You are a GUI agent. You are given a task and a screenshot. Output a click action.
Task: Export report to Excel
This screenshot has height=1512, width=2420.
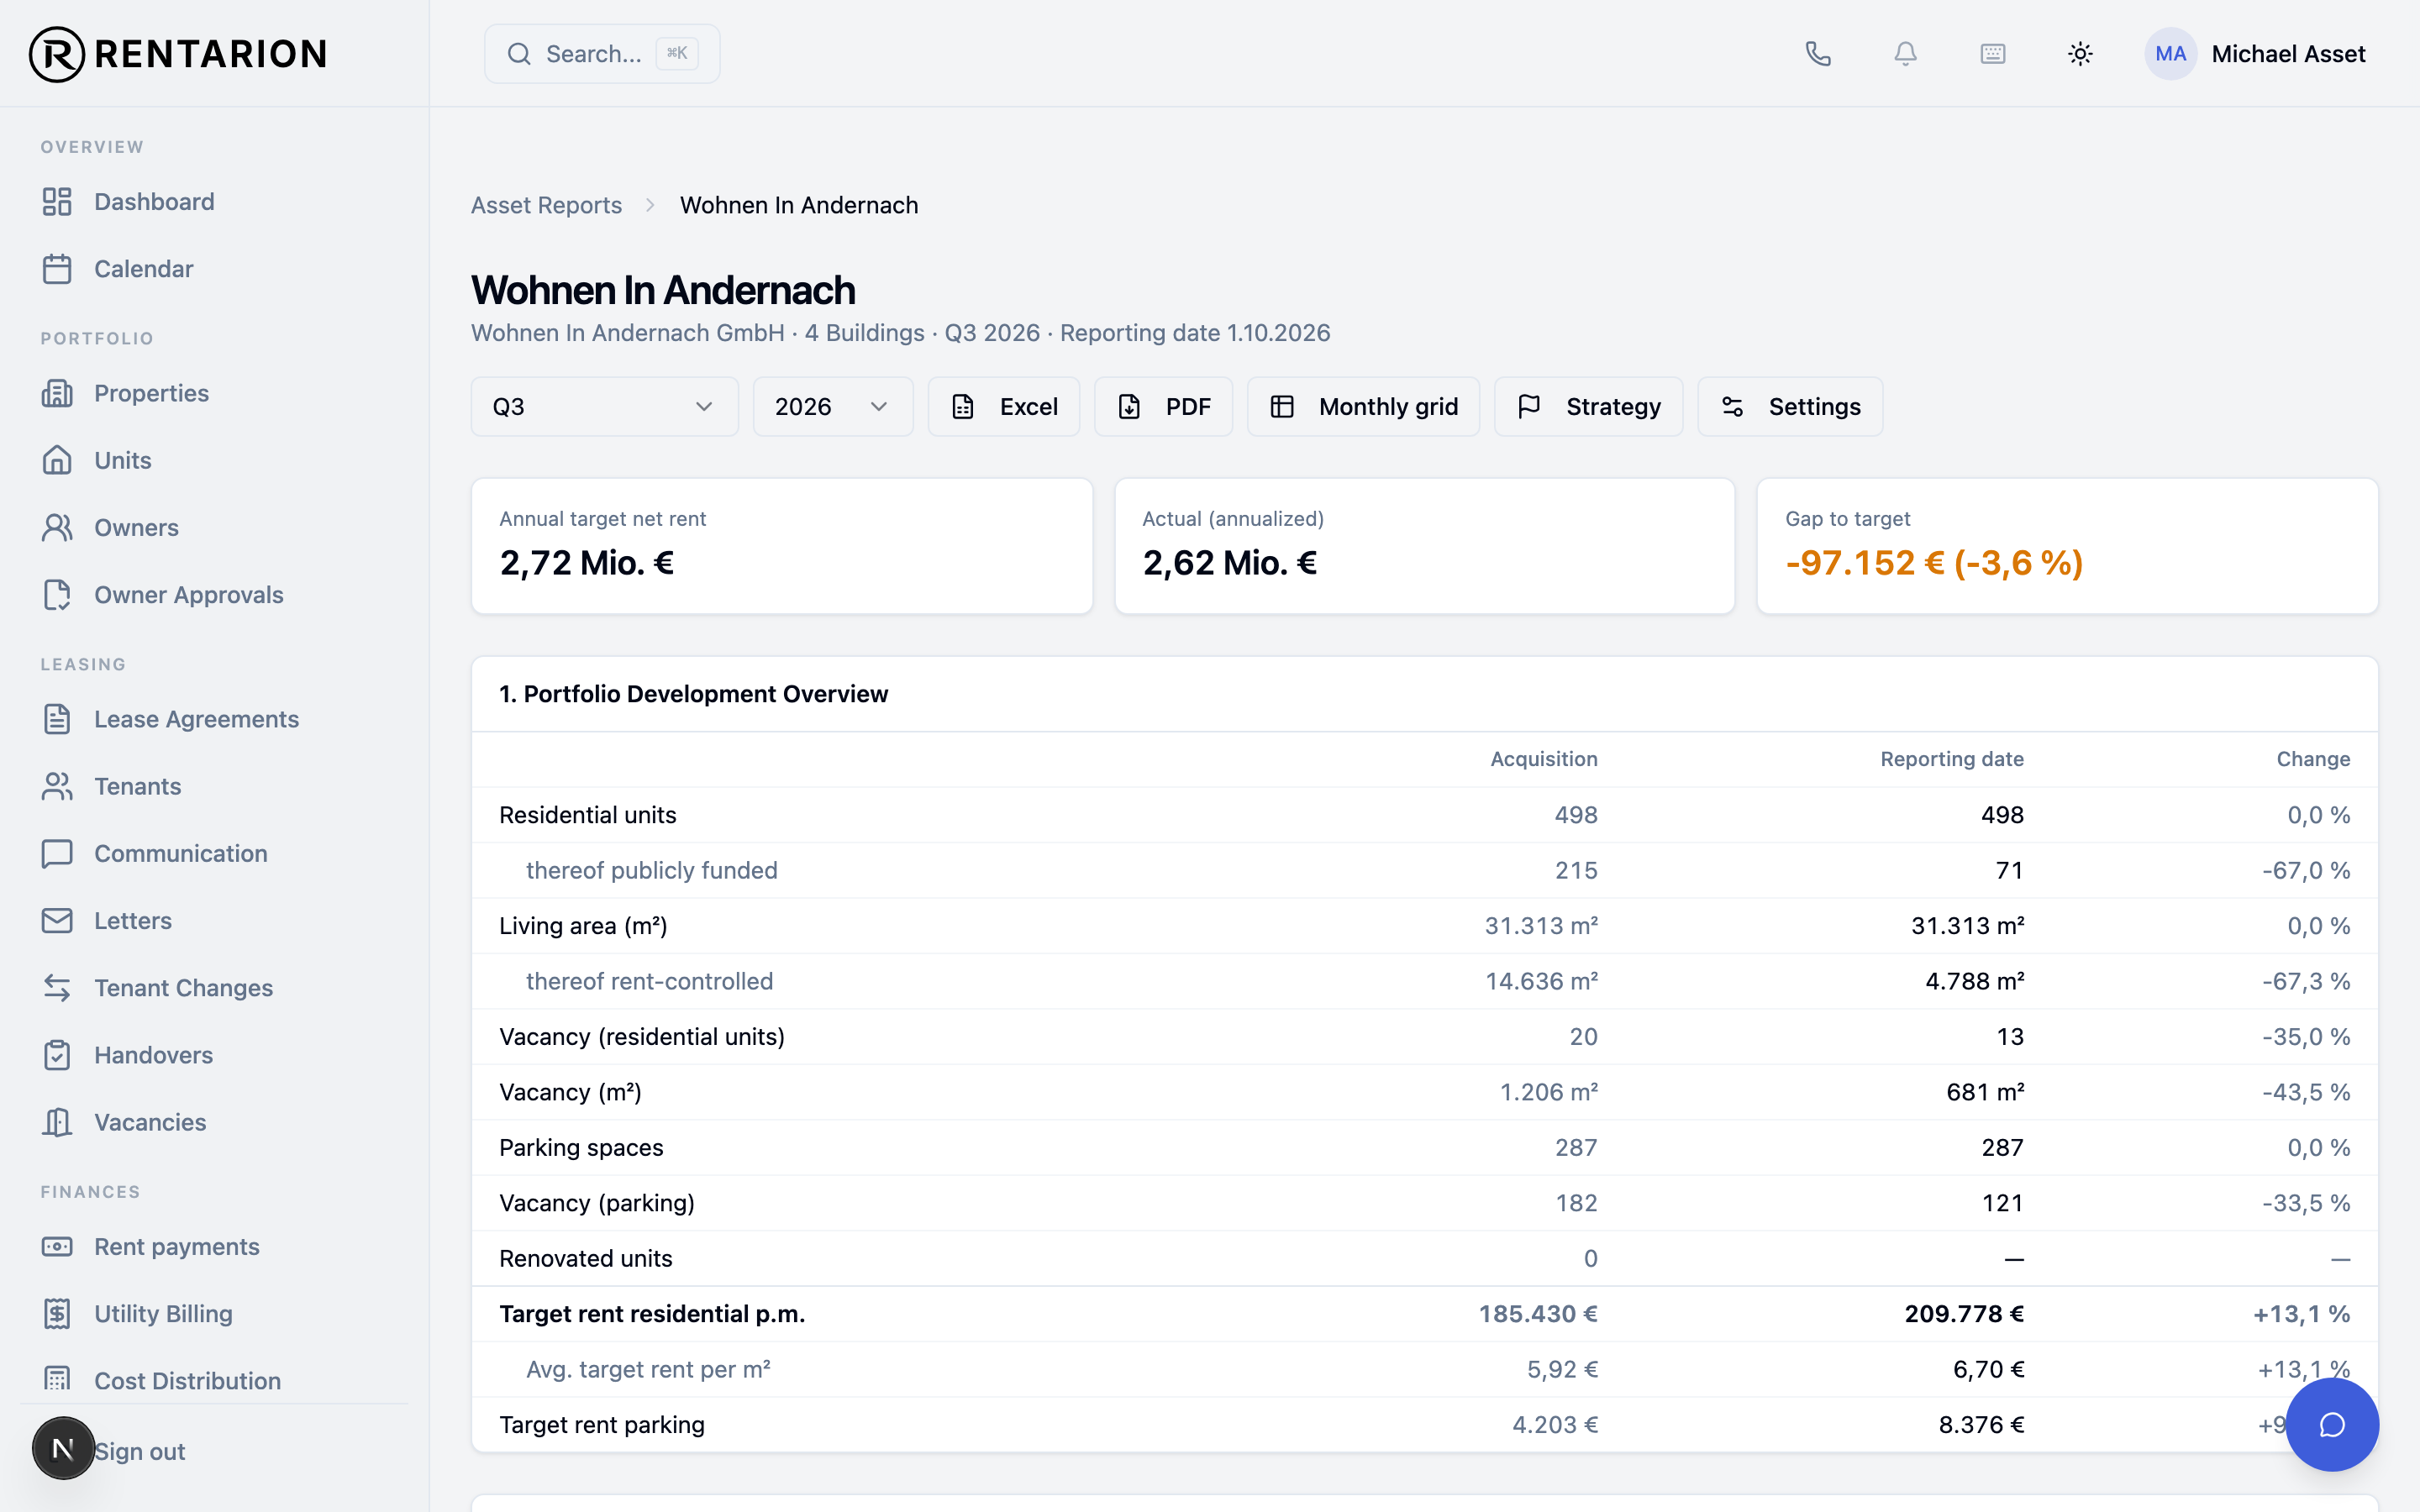pyautogui.click(x=1003, y=407)
